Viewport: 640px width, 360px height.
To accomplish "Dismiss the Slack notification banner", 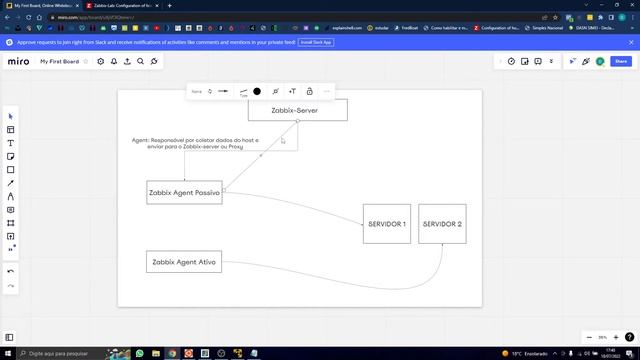I will click(631, 42).
